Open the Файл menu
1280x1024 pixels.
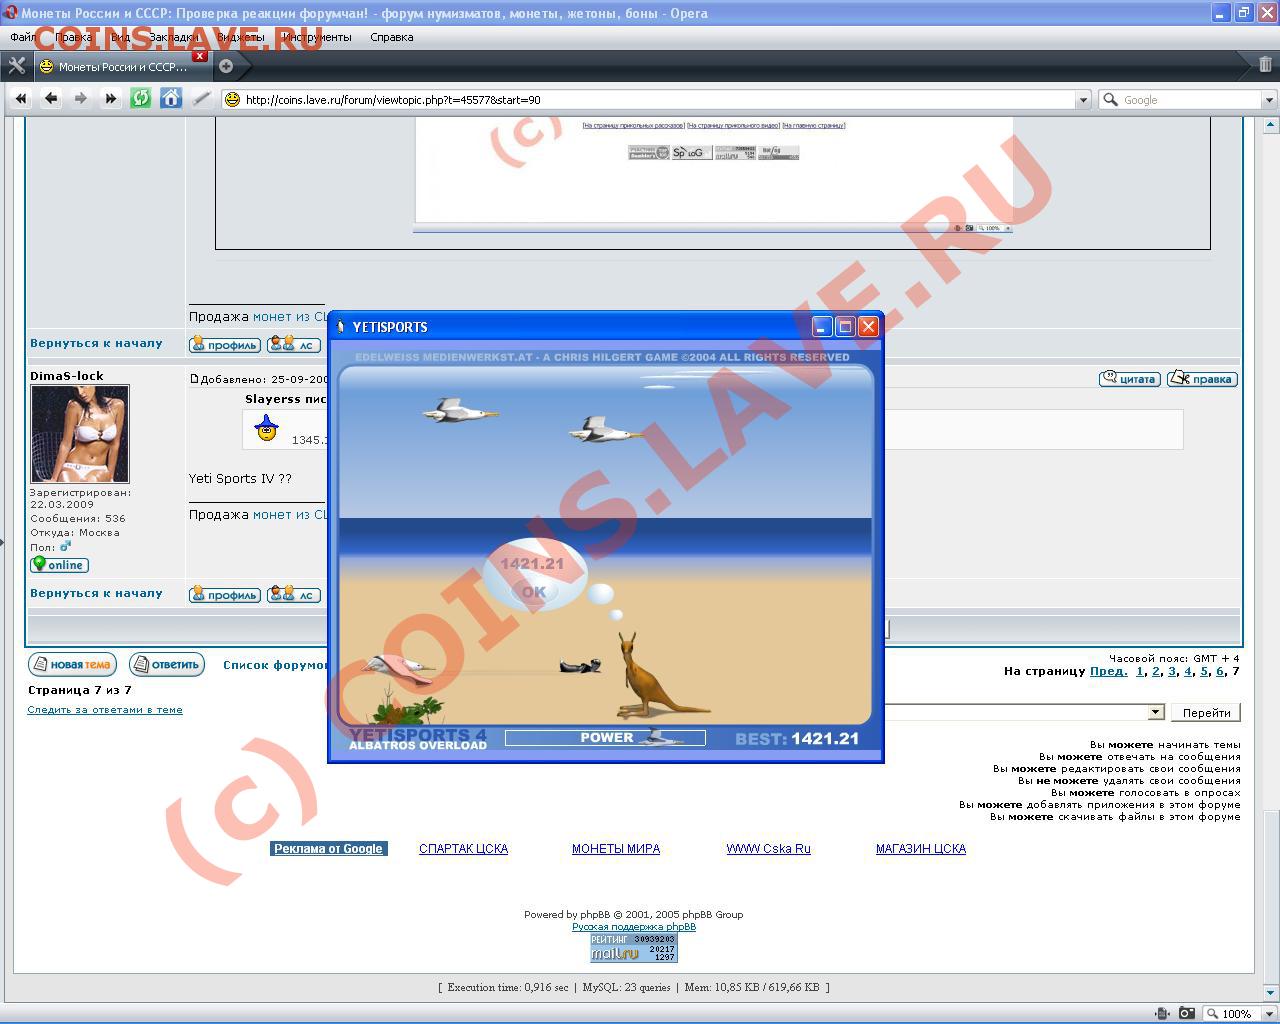tap(23, 37)
